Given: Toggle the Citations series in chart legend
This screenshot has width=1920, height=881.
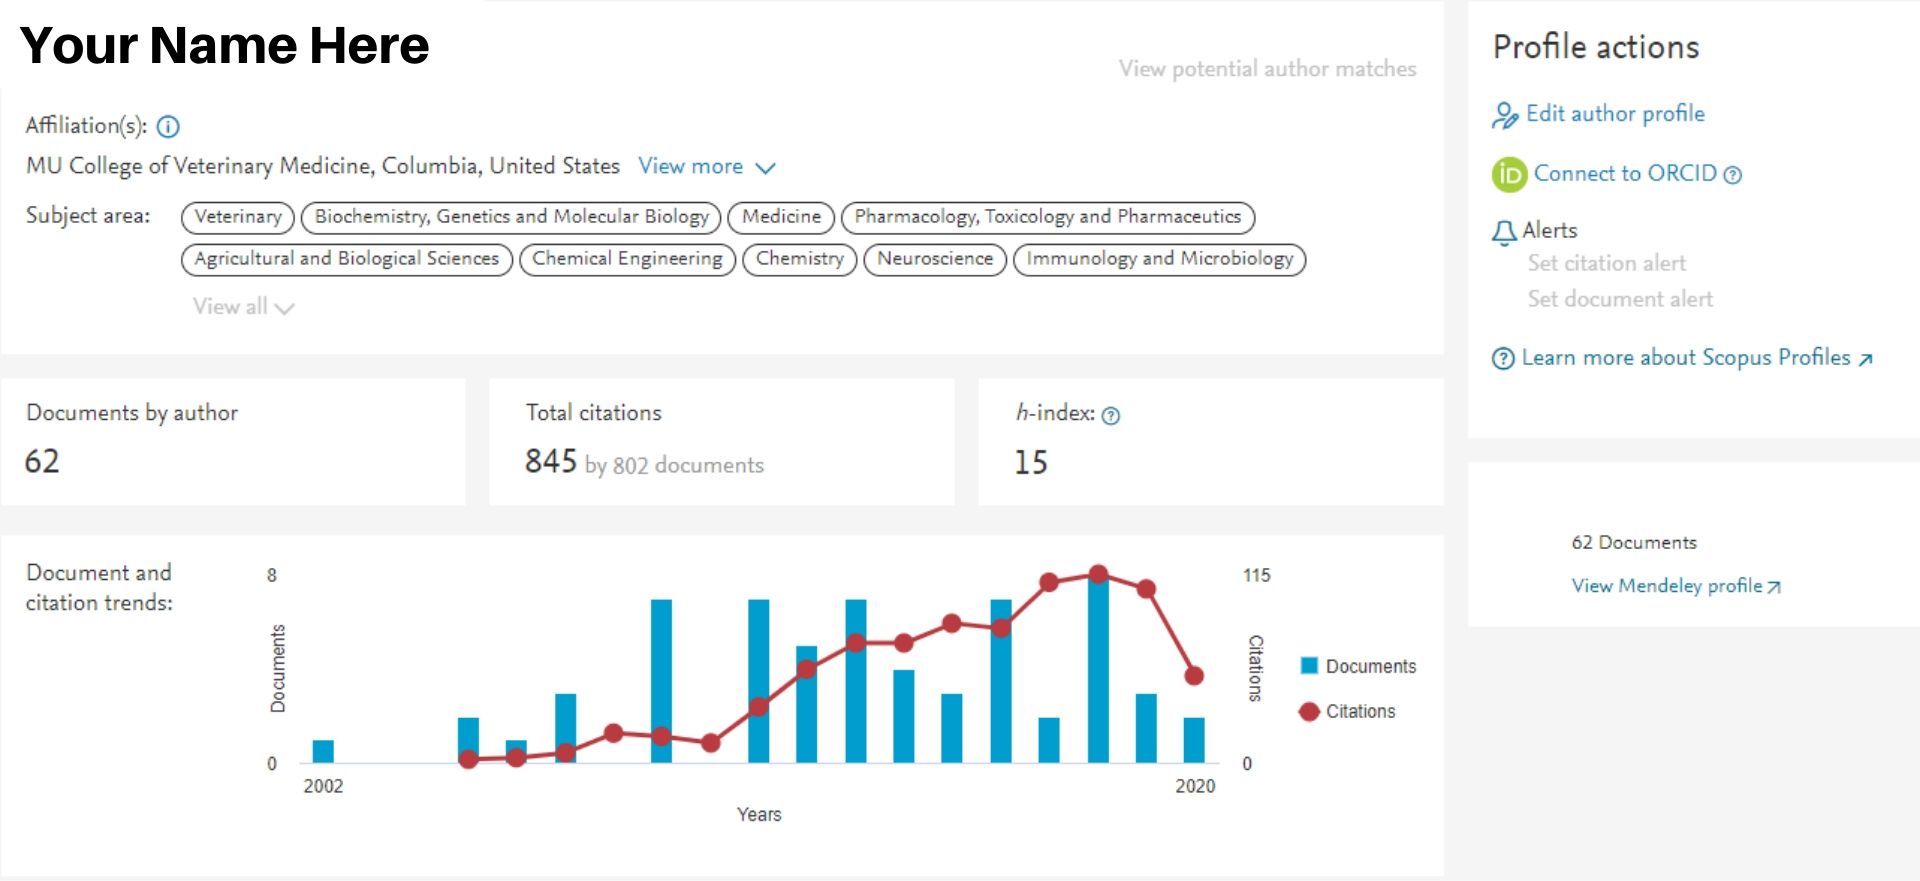Looking at the screenshot, I should pos(1347,711).
